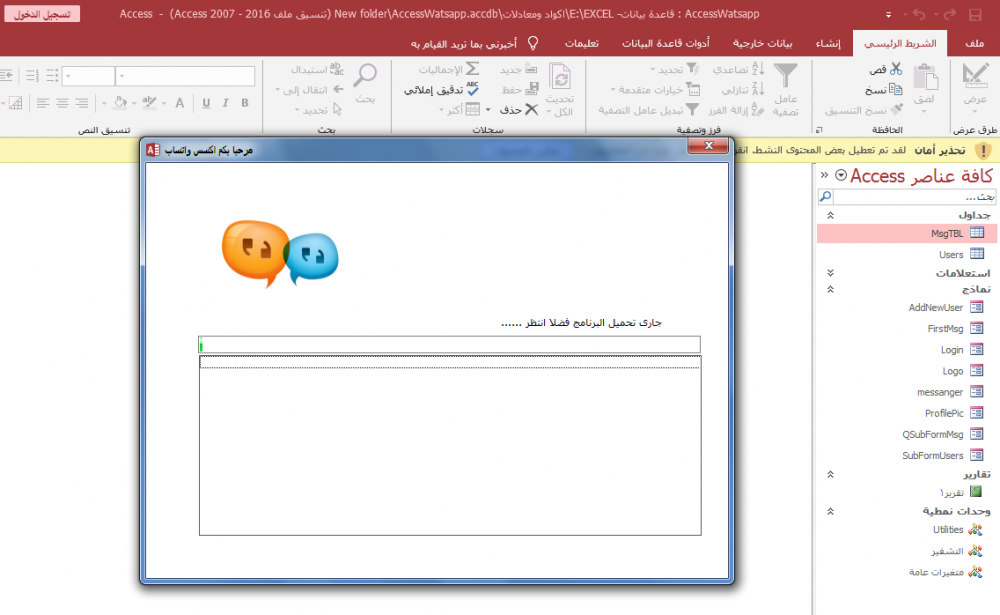Click the حذف delete record button
The image size is (1000, 615).
[x=519, y=110]
